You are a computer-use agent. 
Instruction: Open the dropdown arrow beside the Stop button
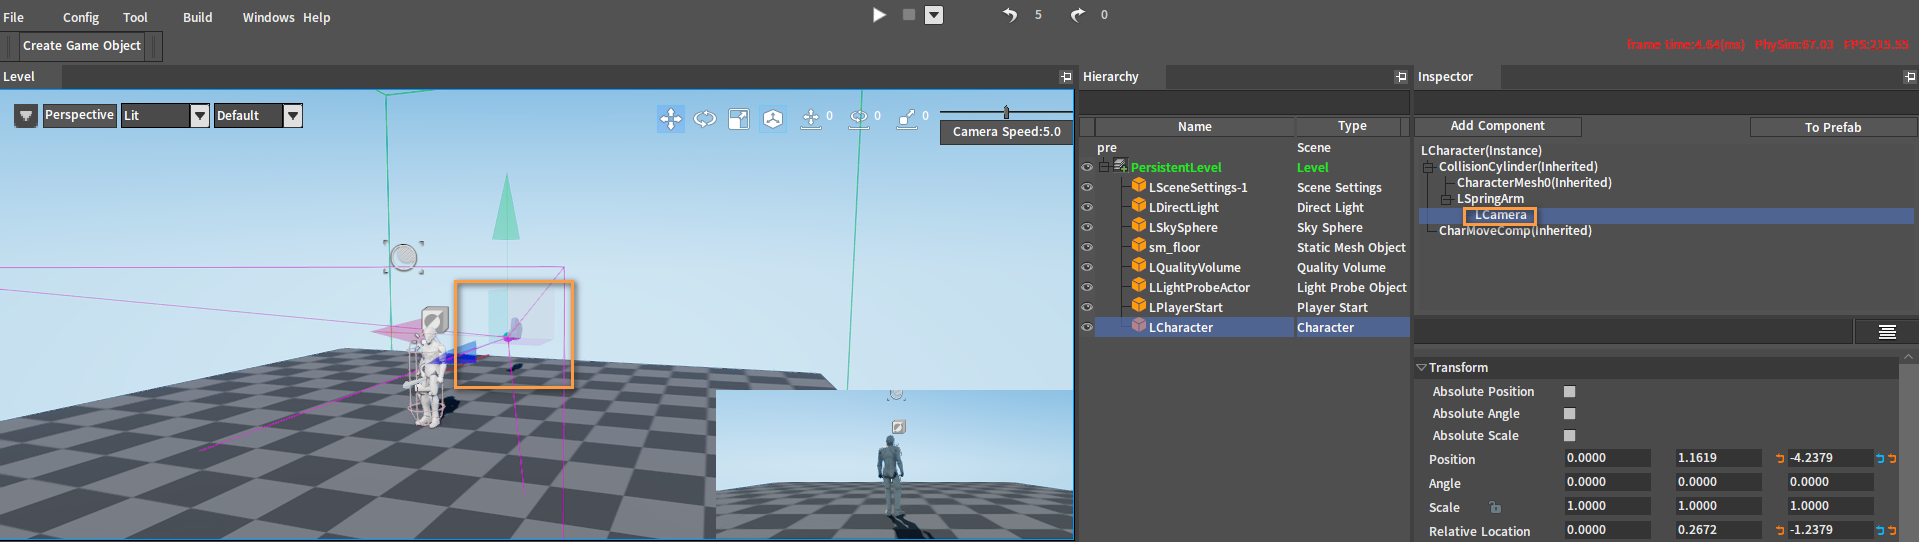tap(934, 15)
